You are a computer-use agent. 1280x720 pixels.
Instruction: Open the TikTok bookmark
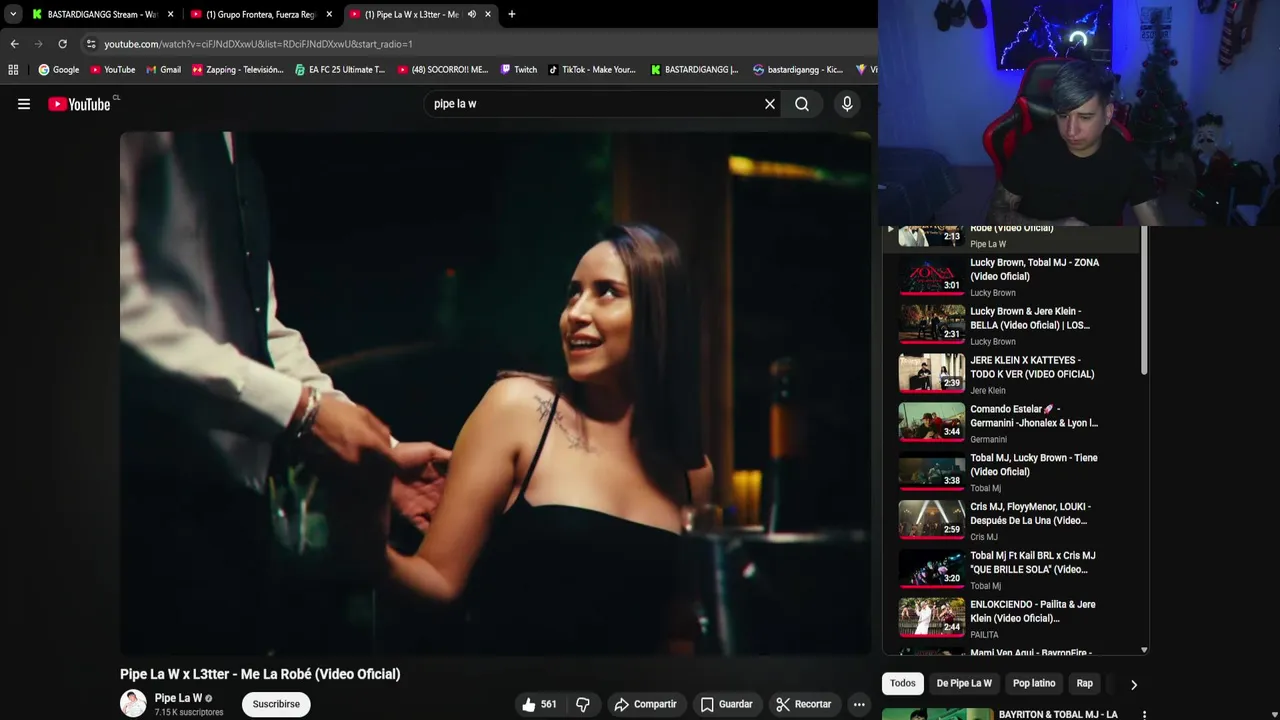592,70
